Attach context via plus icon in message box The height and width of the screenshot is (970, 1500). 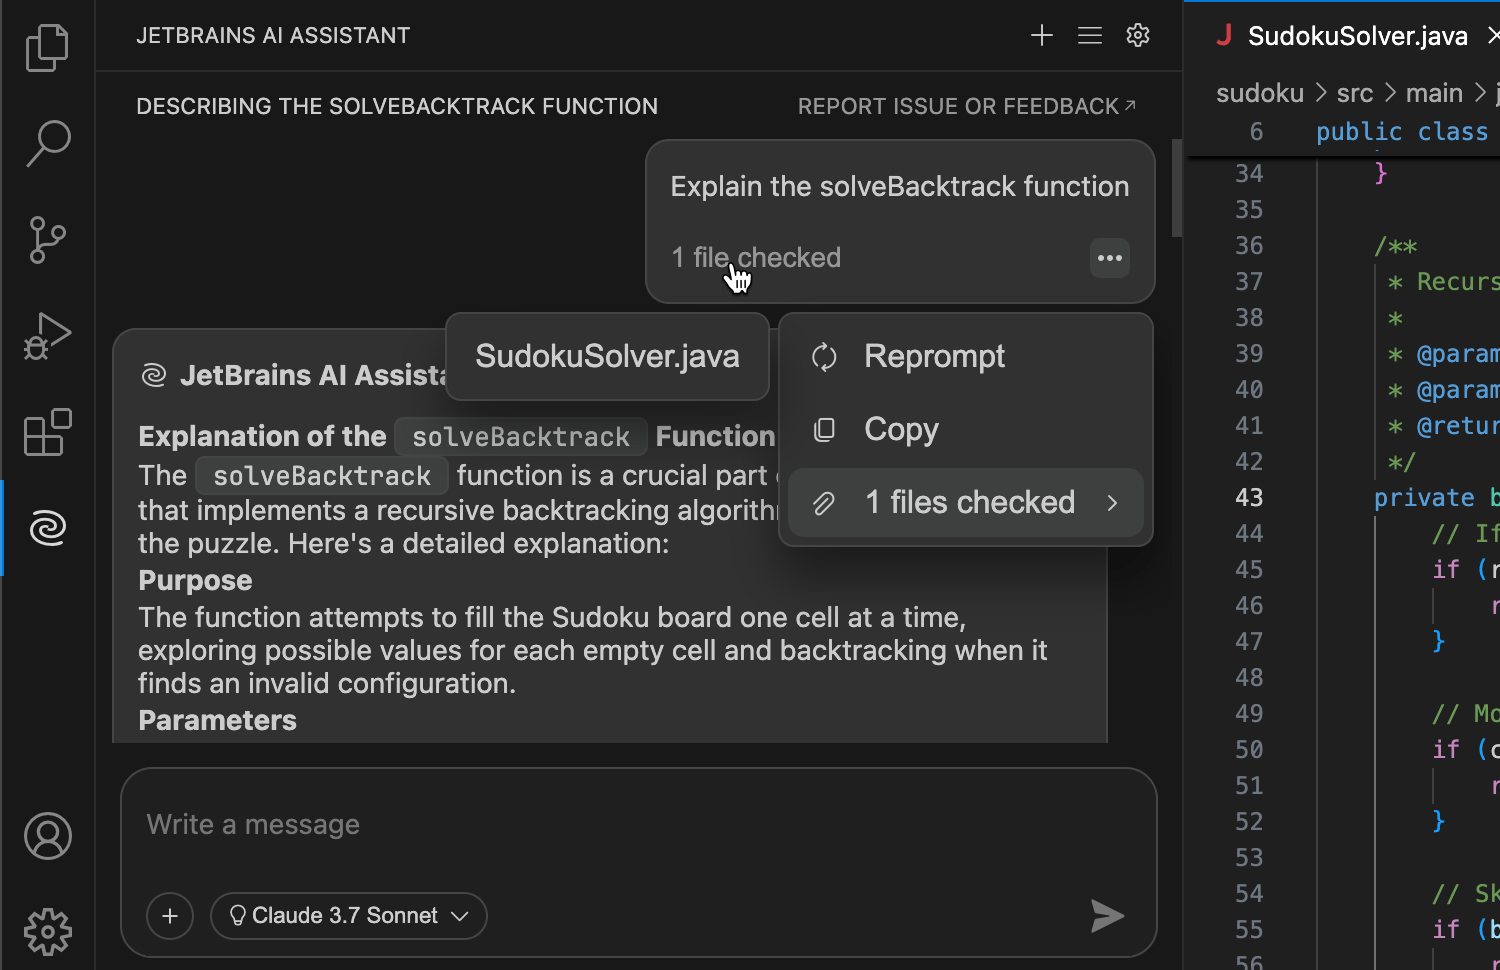click(x=169, y=916)
